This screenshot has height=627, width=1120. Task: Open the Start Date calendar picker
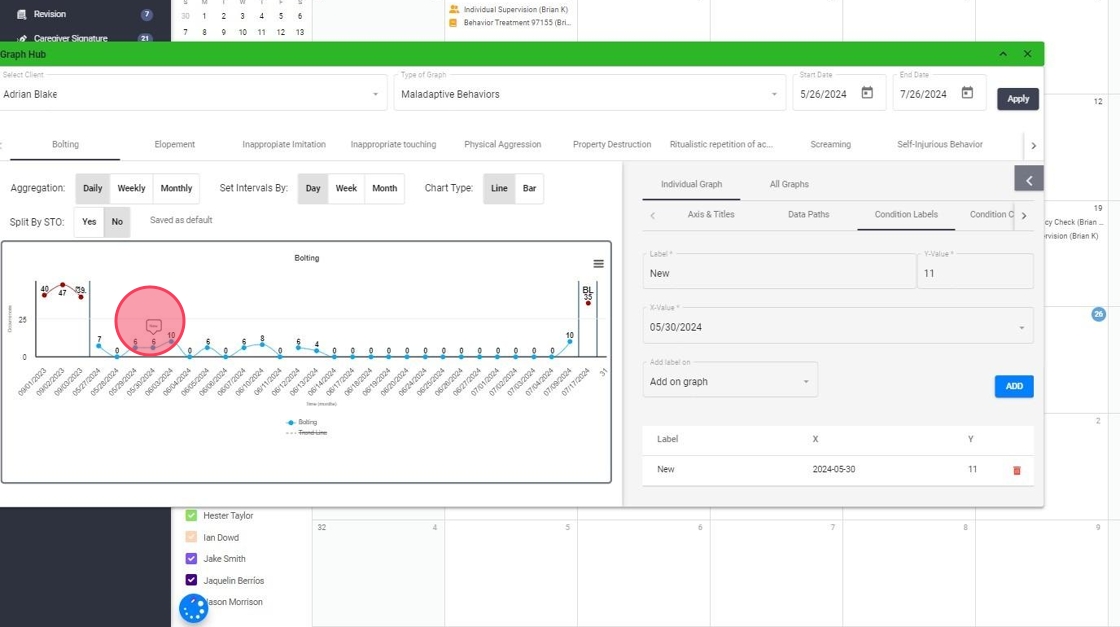(x=867, y=94)
